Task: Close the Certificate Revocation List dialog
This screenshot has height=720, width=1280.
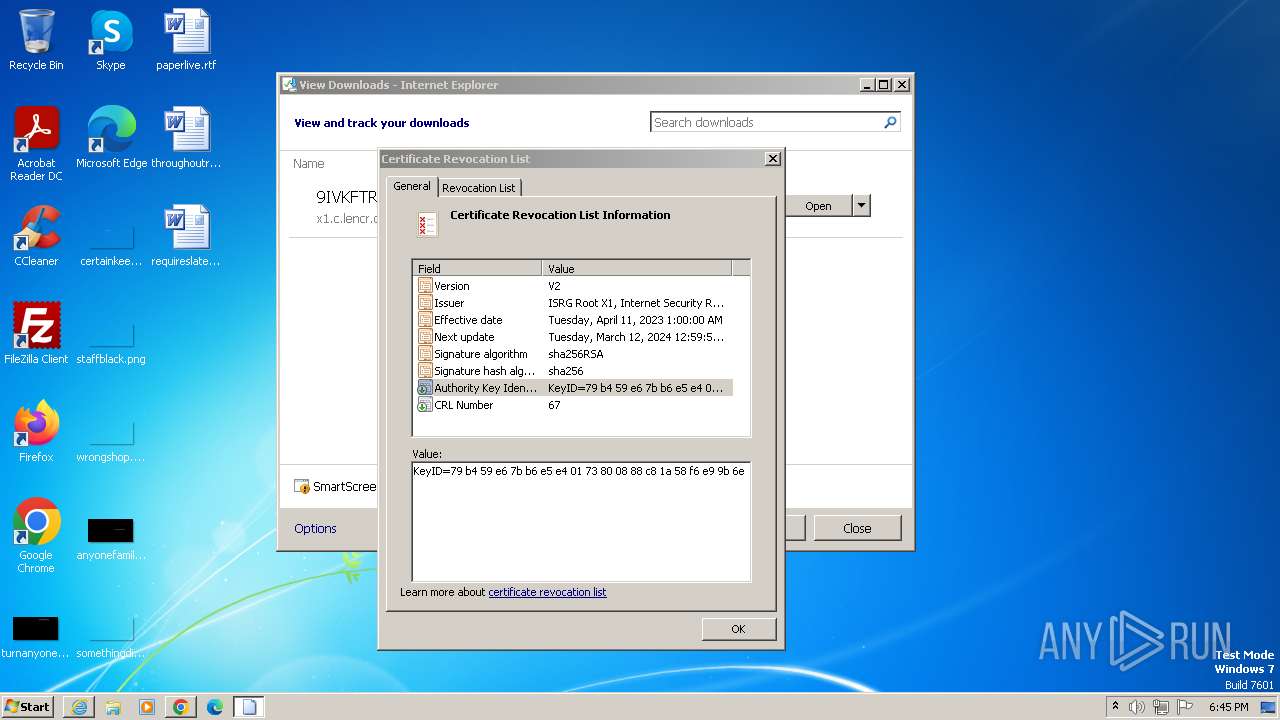Action: click(772, 159)
